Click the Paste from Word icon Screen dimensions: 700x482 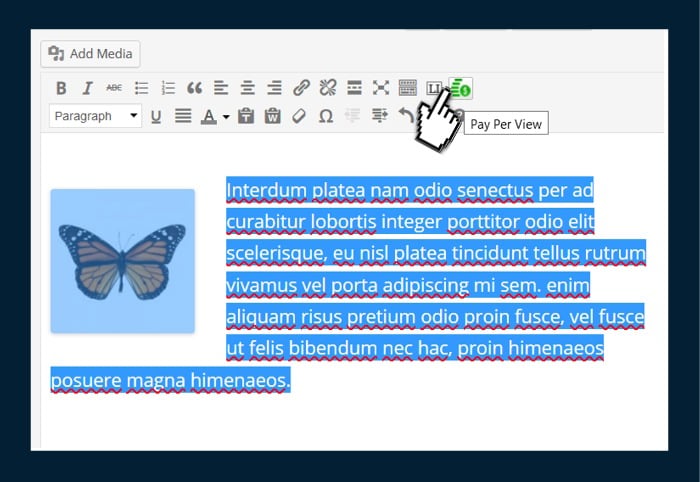[272, 116]
